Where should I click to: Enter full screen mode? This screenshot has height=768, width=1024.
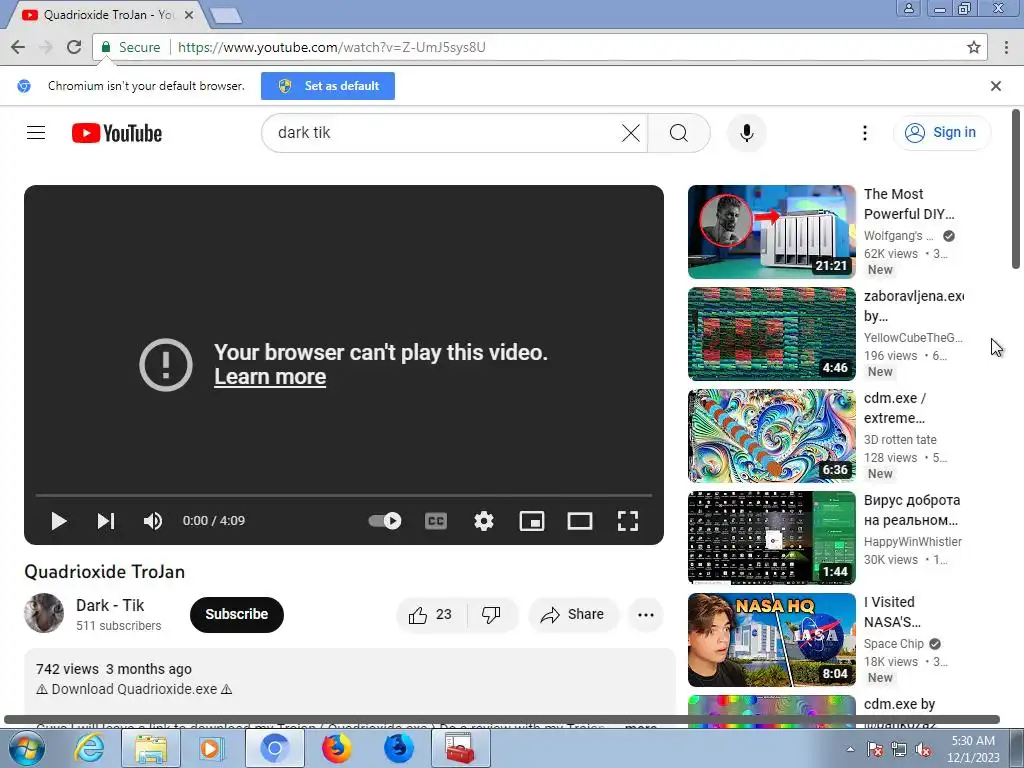pos(628,520)
